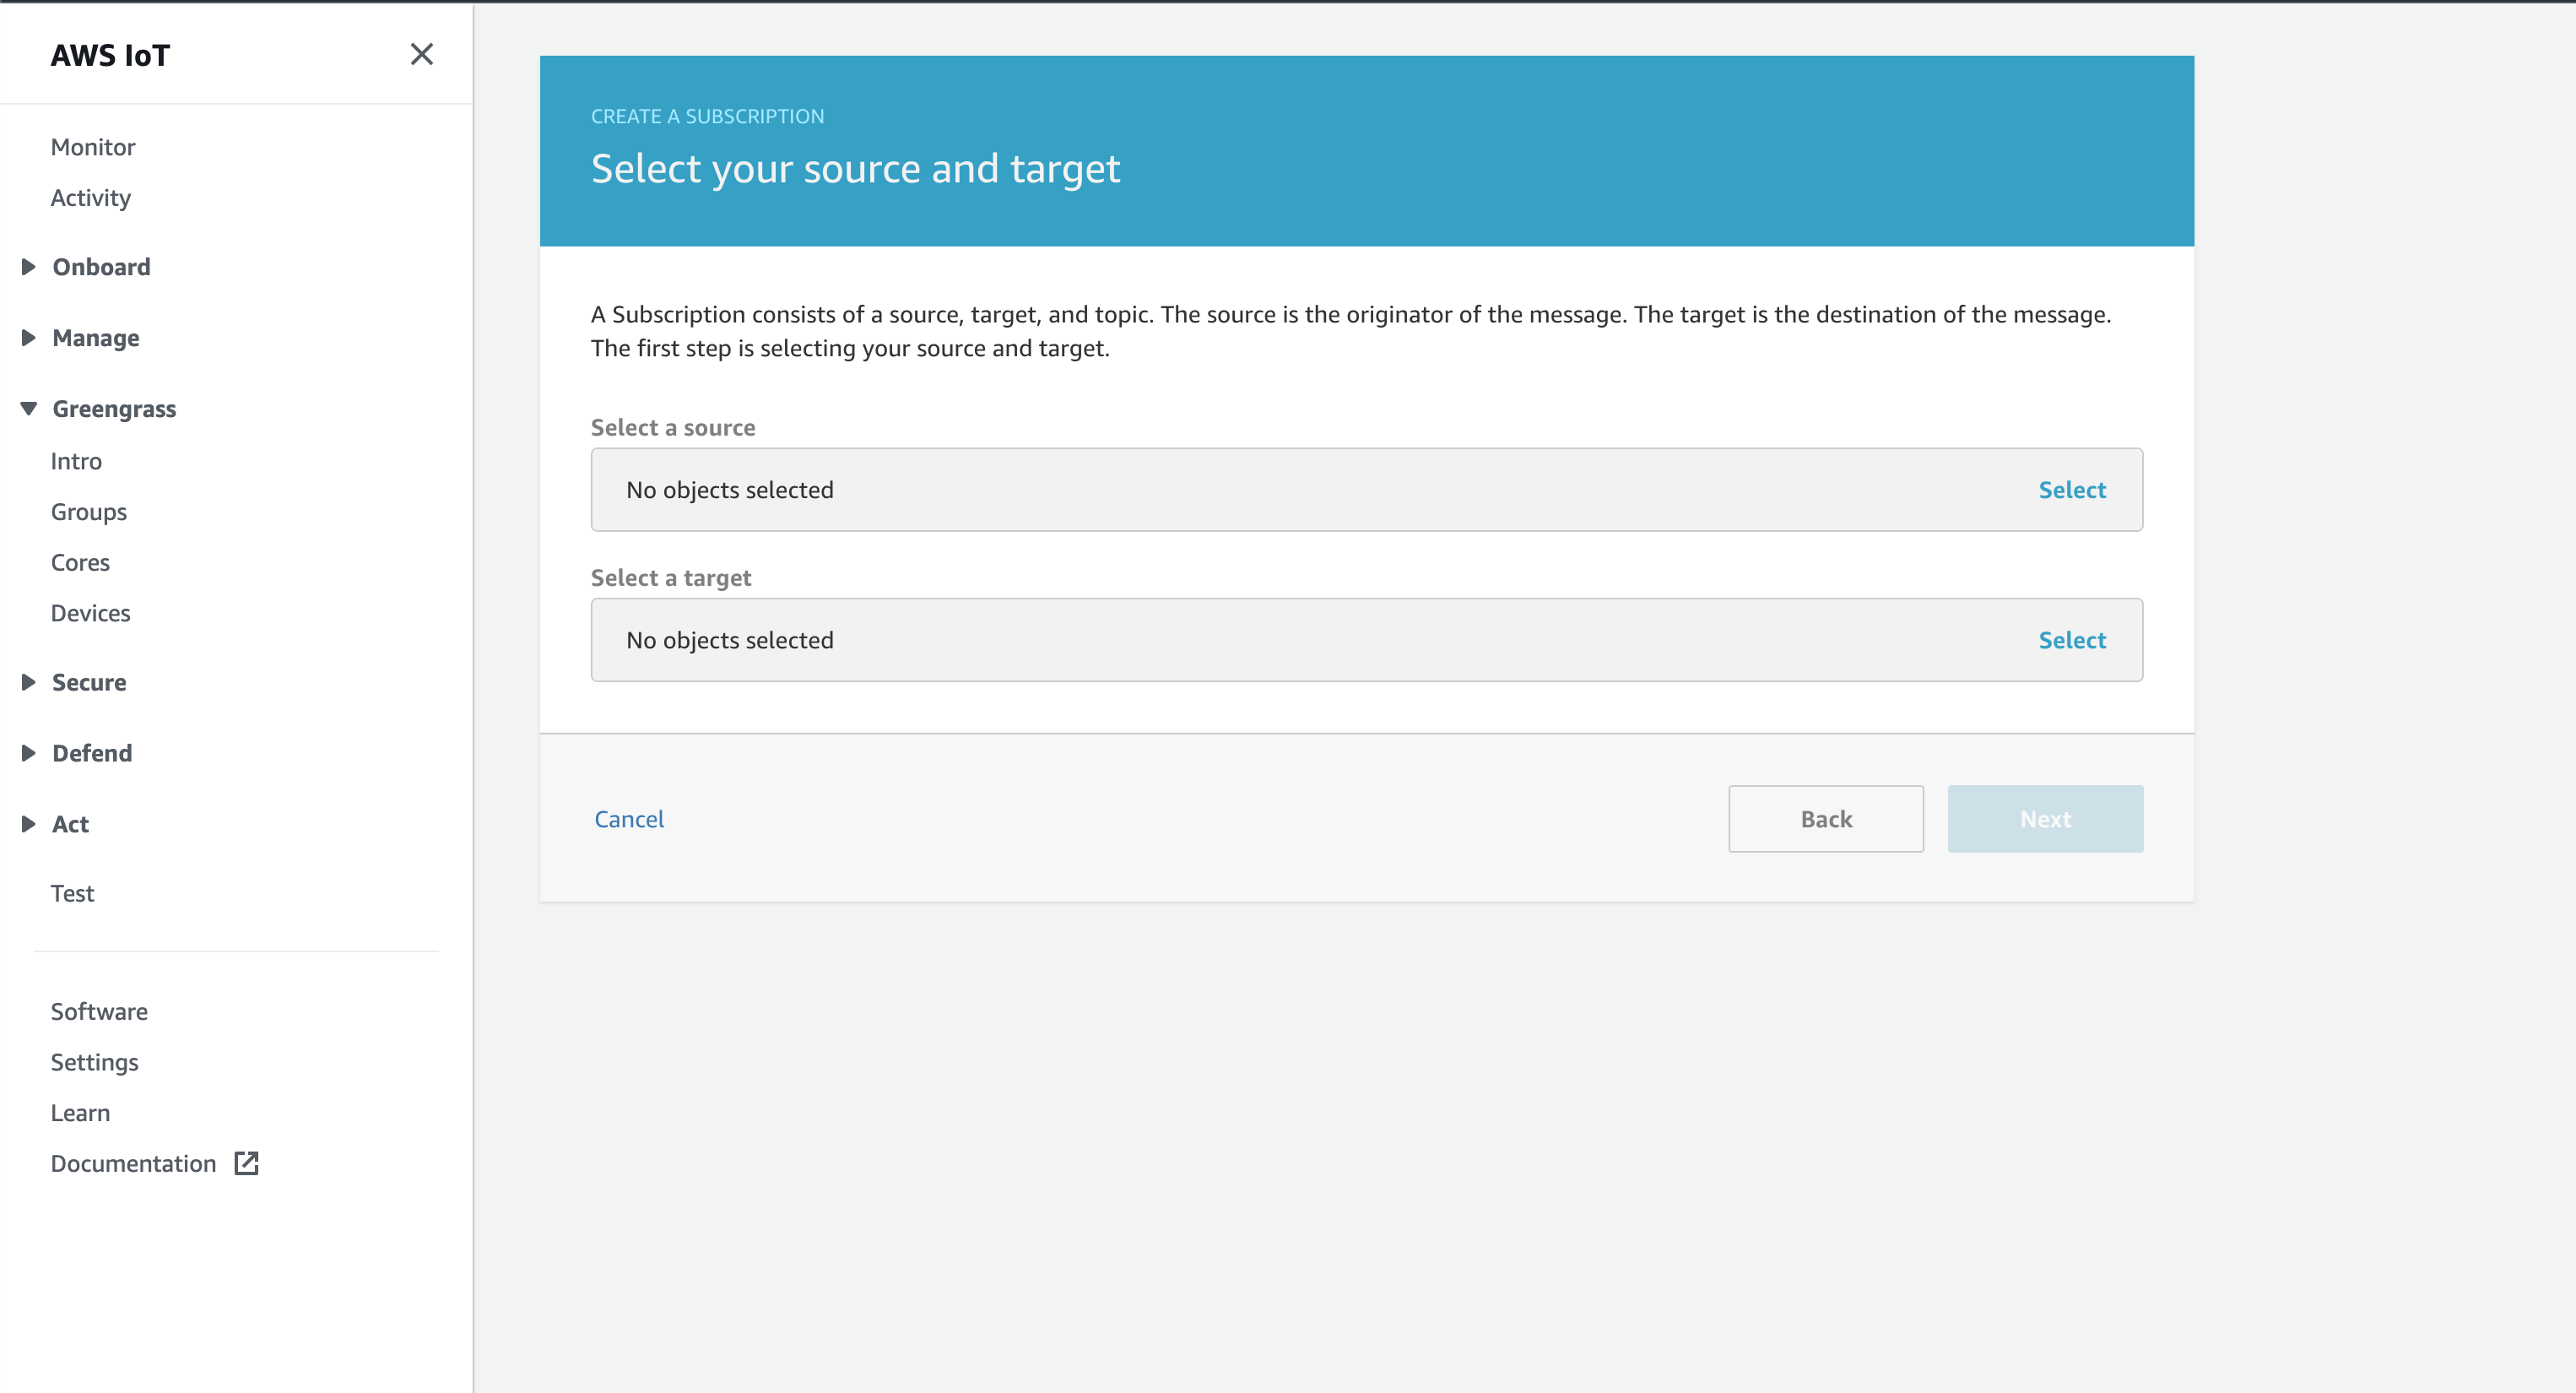Click Select for the source

[2072, 490]
